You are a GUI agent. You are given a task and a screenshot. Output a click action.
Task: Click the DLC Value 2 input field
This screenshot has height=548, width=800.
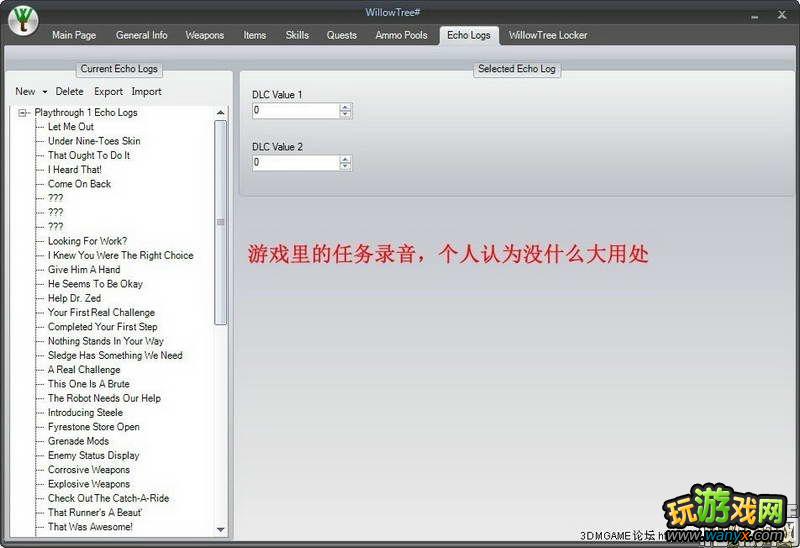pyautogui.click(x=296, y=162)
